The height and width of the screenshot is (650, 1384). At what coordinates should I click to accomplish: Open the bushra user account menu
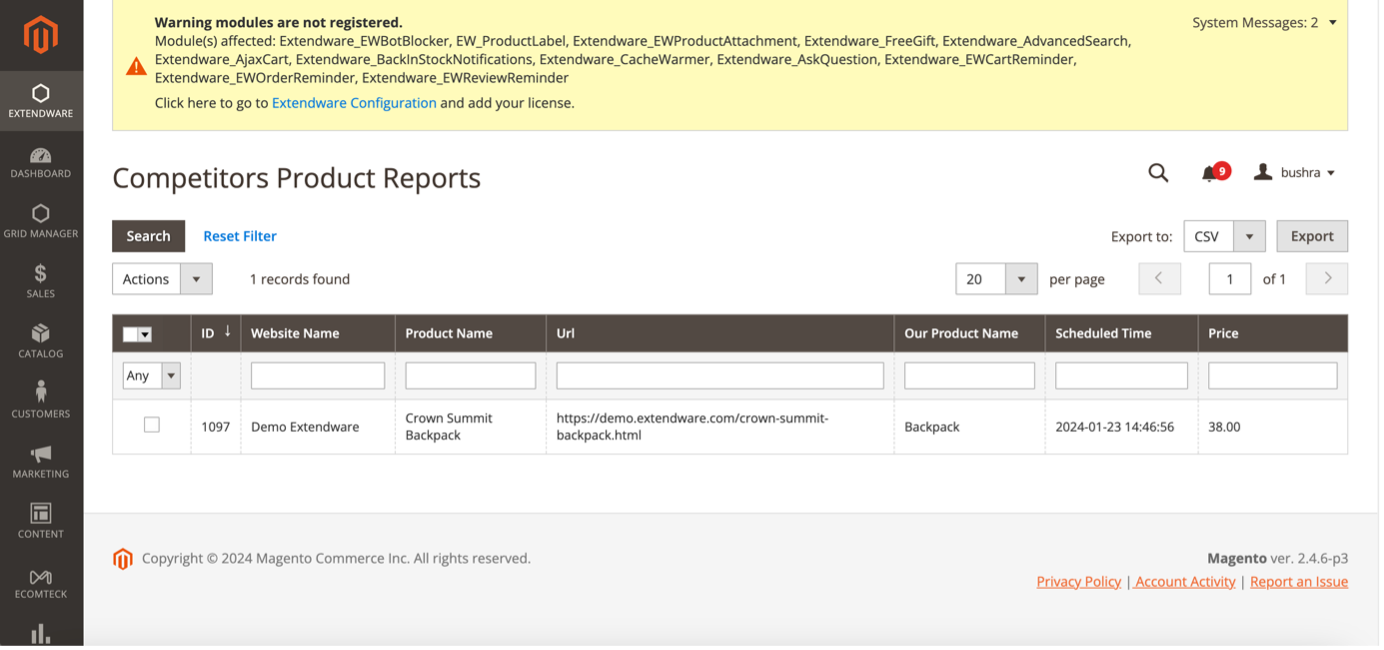pyautogui.click(x=1294, y=173)
